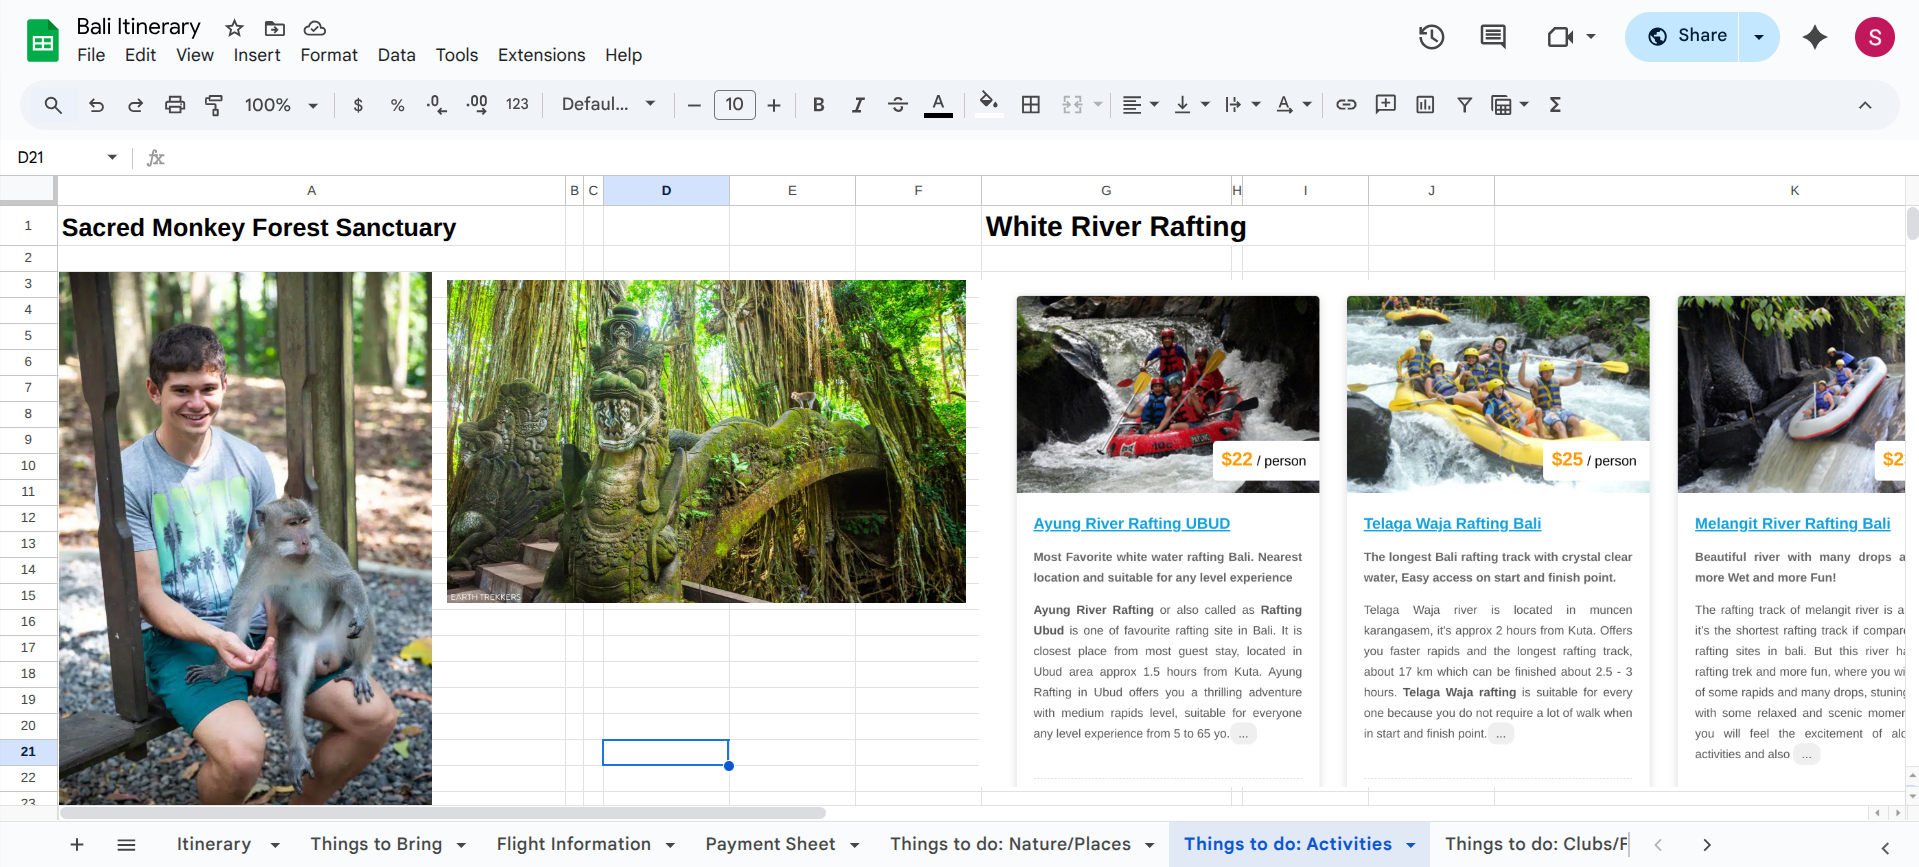Open the Insert menu
Viewport: 1919px width, 867px height.
click(x=257, y=55)
